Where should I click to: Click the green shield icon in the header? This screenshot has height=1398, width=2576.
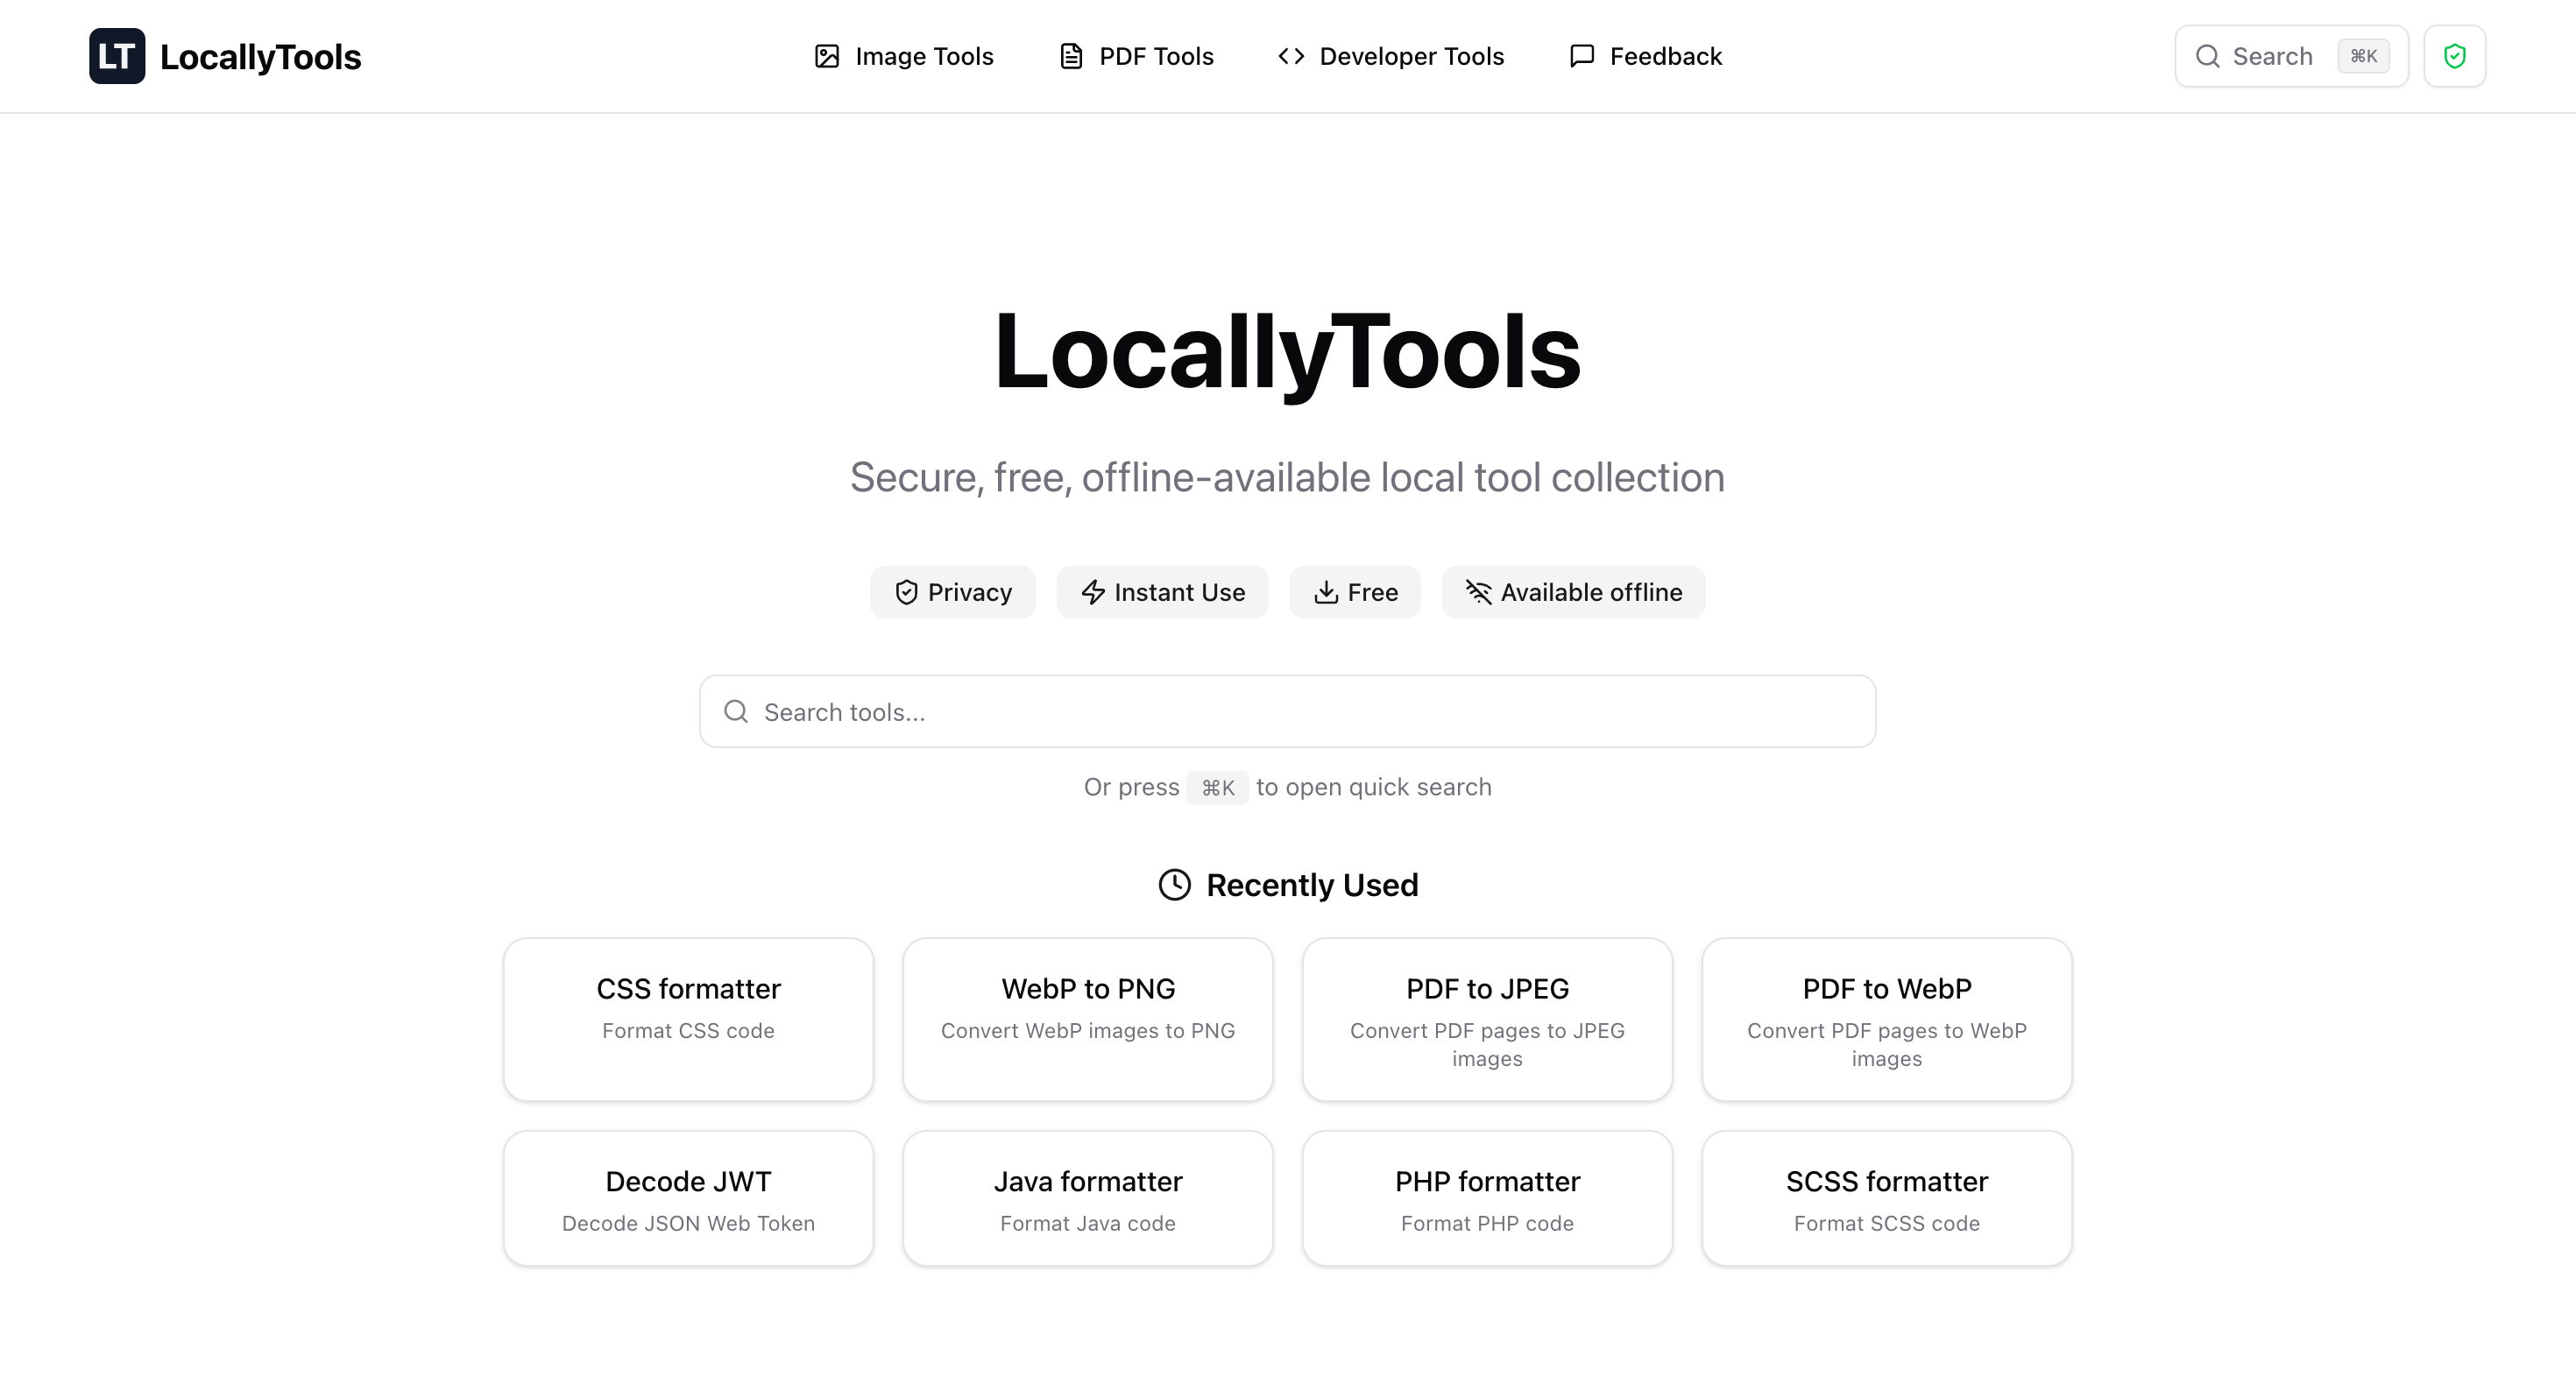[x=2454, y=56]
